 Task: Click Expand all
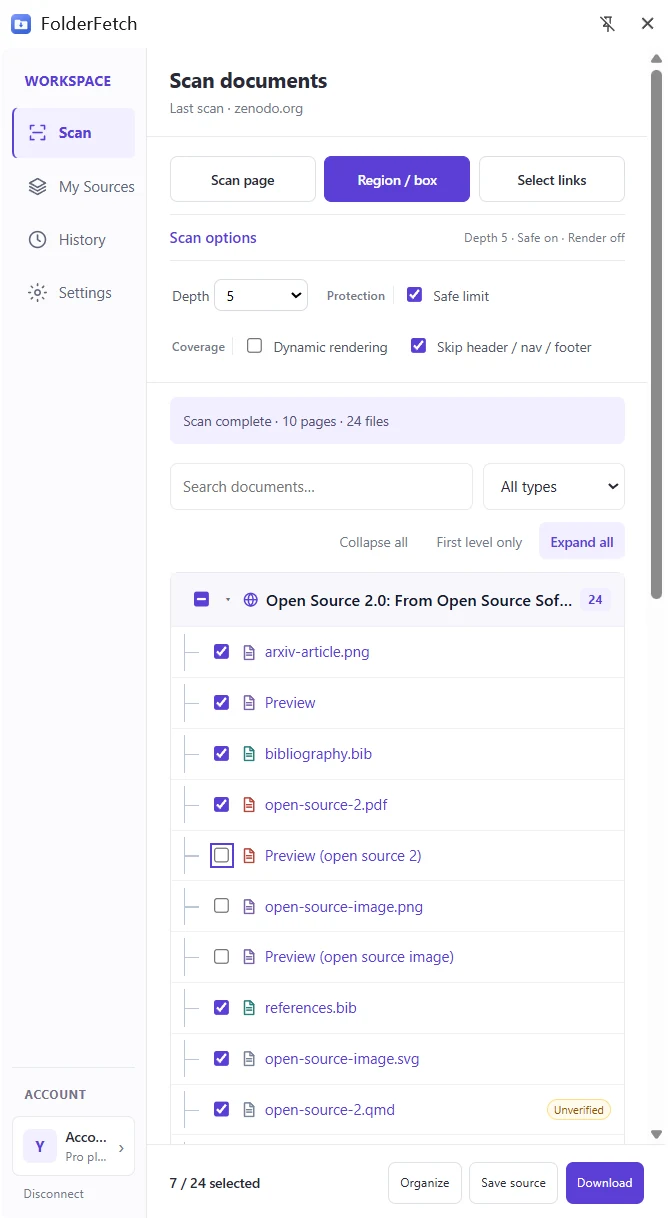click(x=582, y=542)
